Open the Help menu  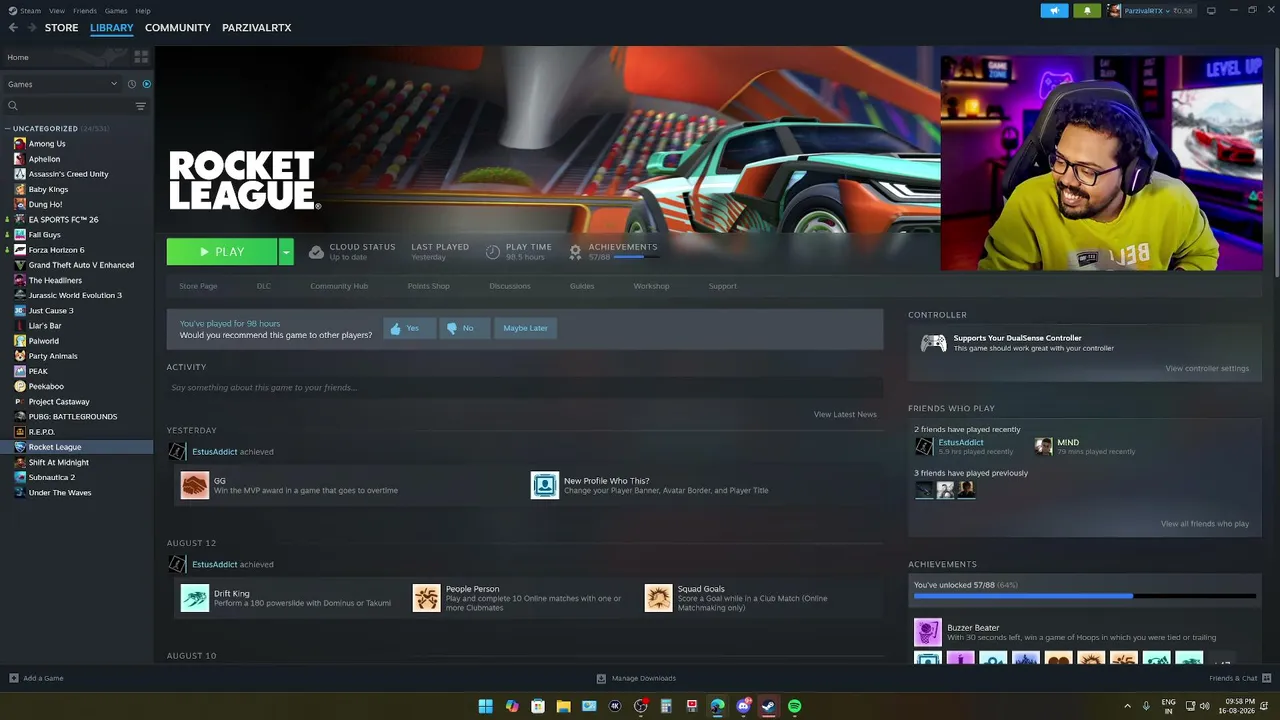pyautogui.click(x=143, y=11)
